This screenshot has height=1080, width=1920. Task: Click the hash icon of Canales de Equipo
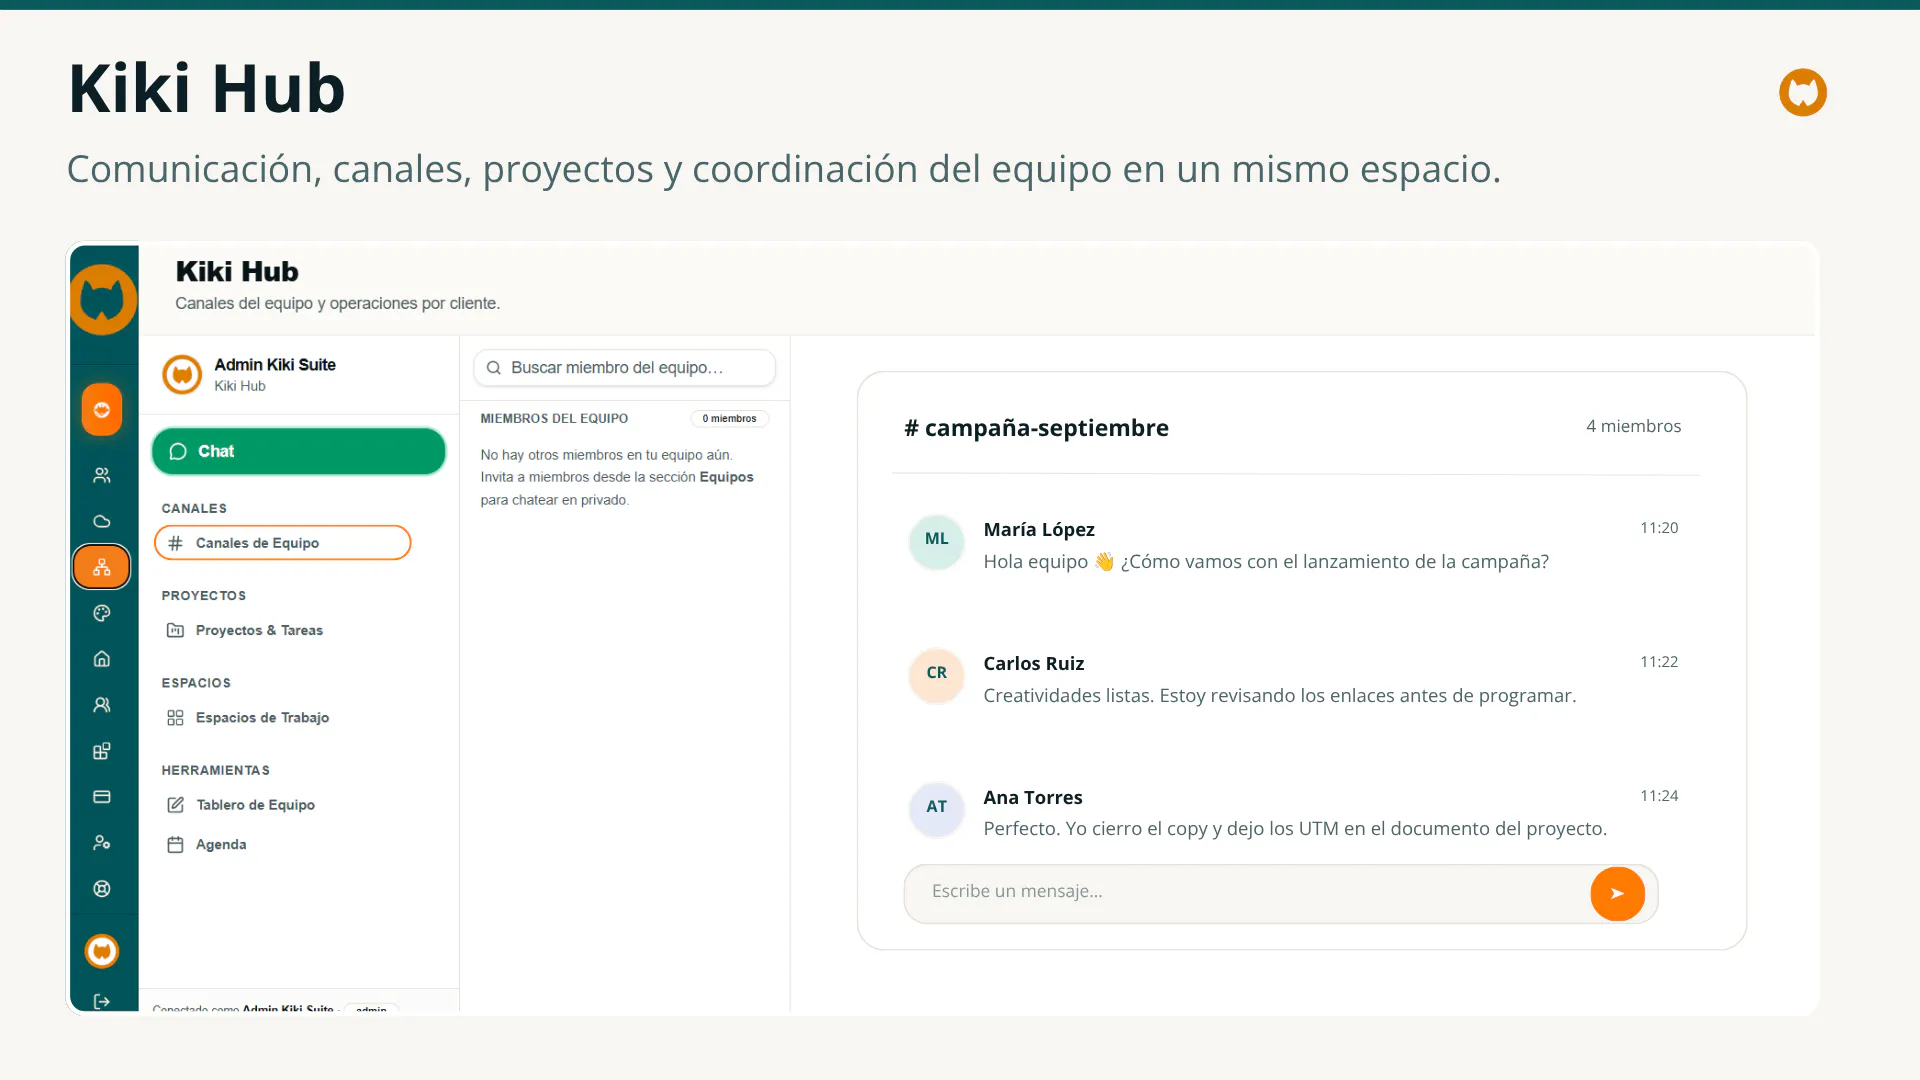(176, 543)
